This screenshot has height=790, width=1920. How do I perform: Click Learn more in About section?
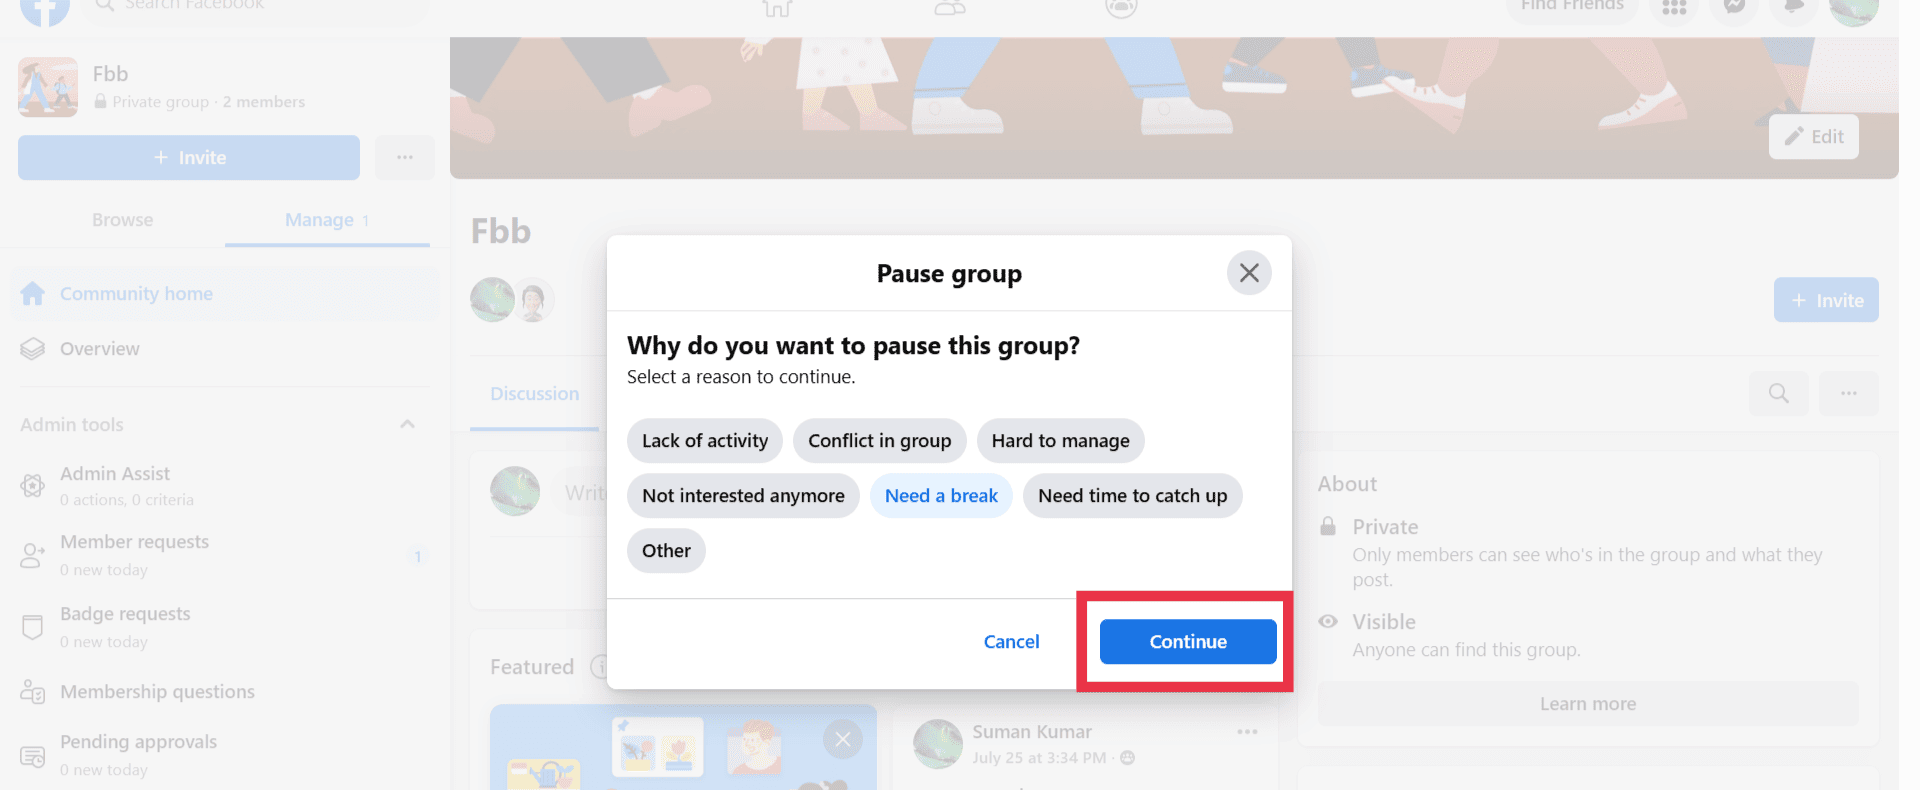point(1588,704)
